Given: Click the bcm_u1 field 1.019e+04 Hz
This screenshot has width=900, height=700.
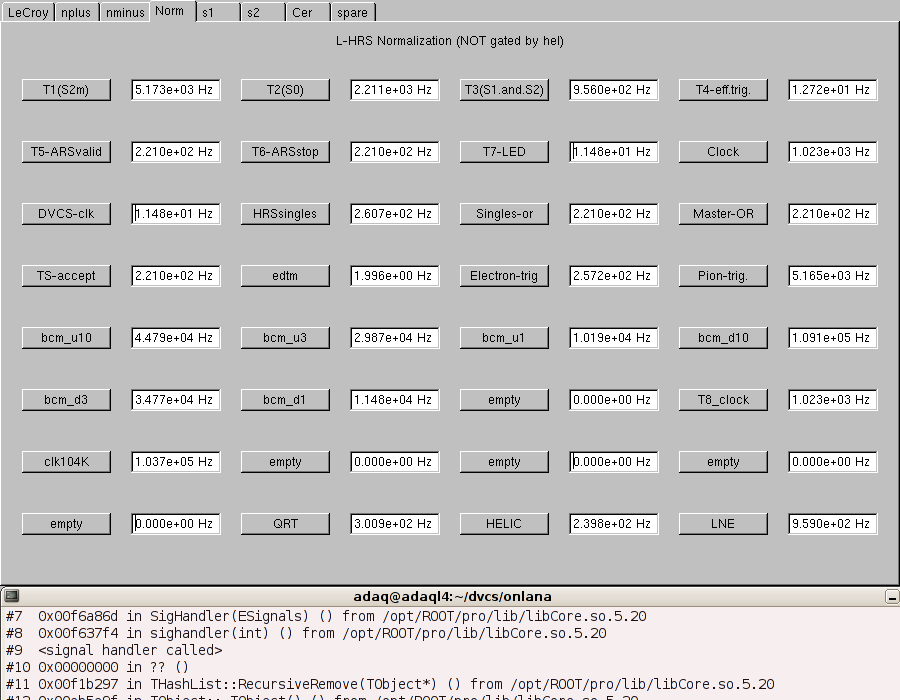Looking at the screenshot, I should pyautogui.click(x=614, y=338).
